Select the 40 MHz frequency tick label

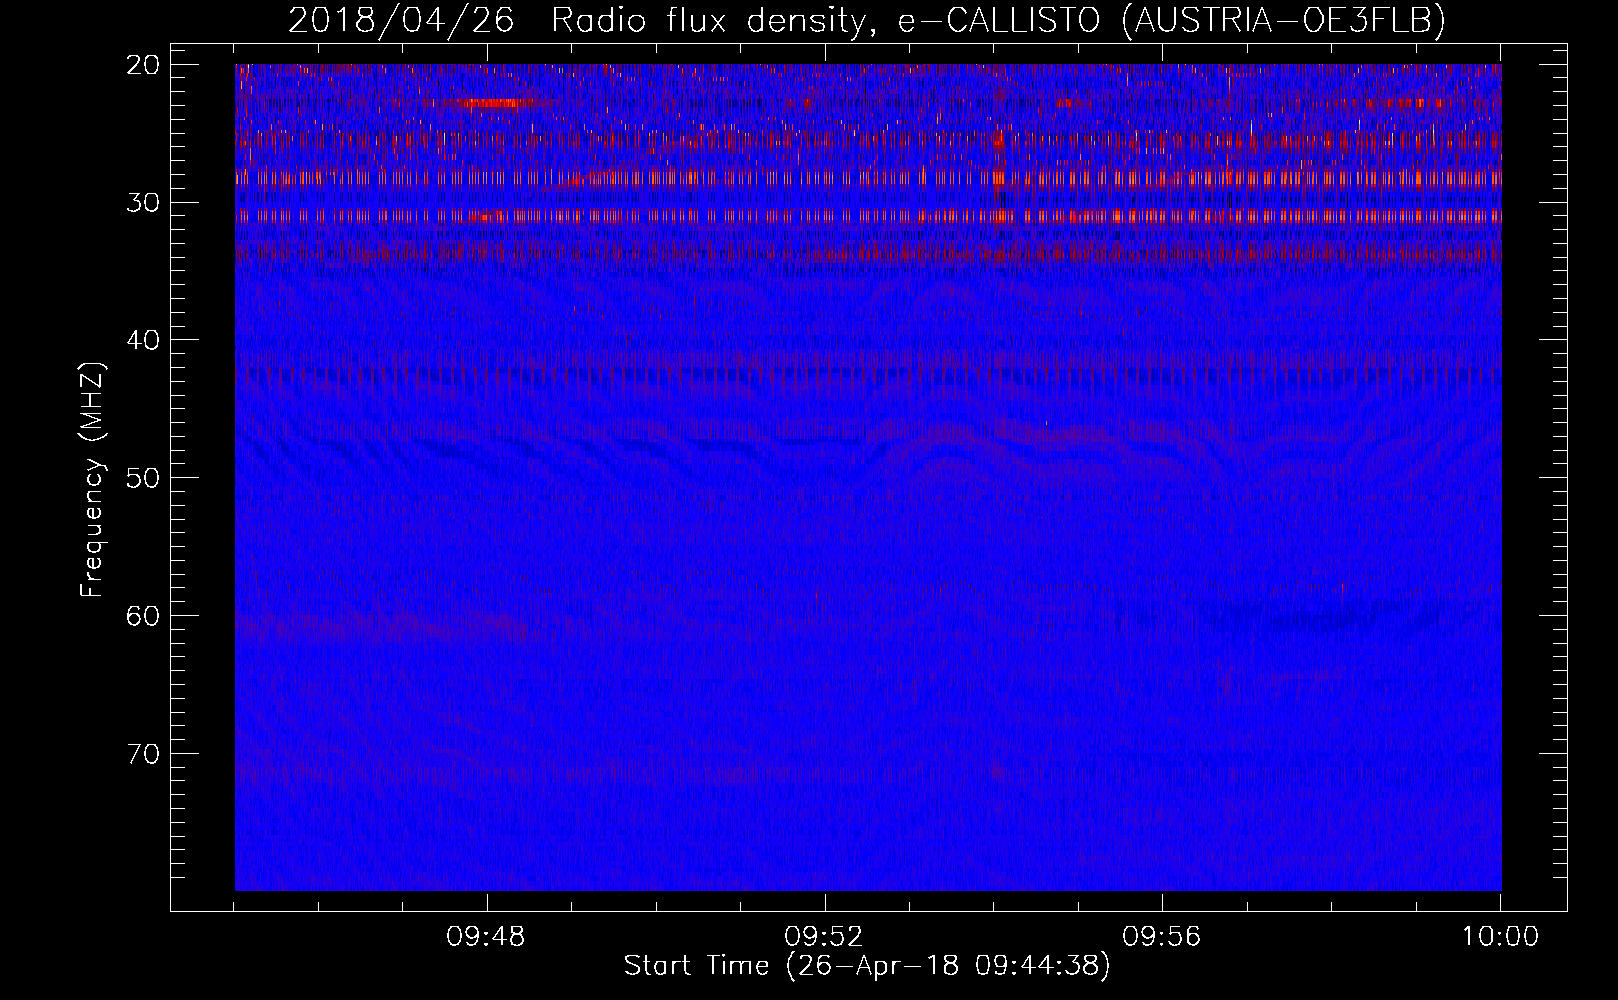(x=144, y=340)
